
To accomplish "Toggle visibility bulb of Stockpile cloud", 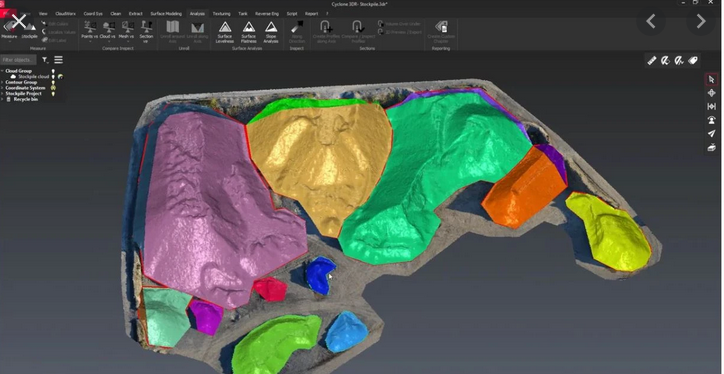I will [x=53, y=77].
